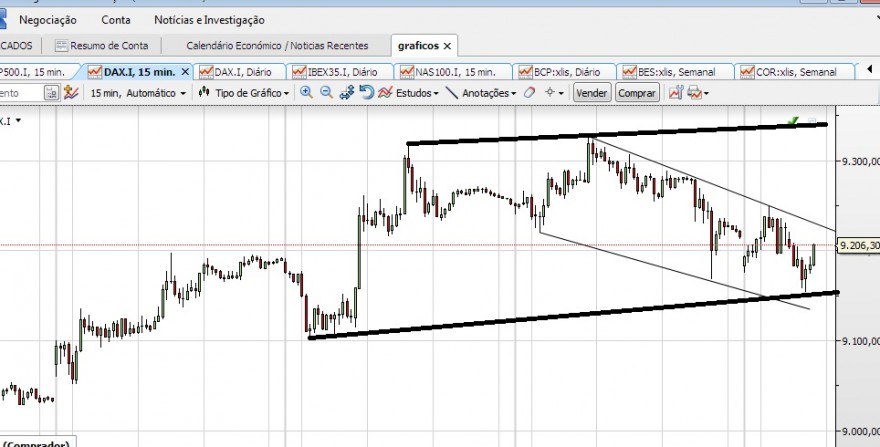Switch to the IBEX35.I, Diário chart tab
This screenshot has height=447, width=880.
(x=342, y=72)
